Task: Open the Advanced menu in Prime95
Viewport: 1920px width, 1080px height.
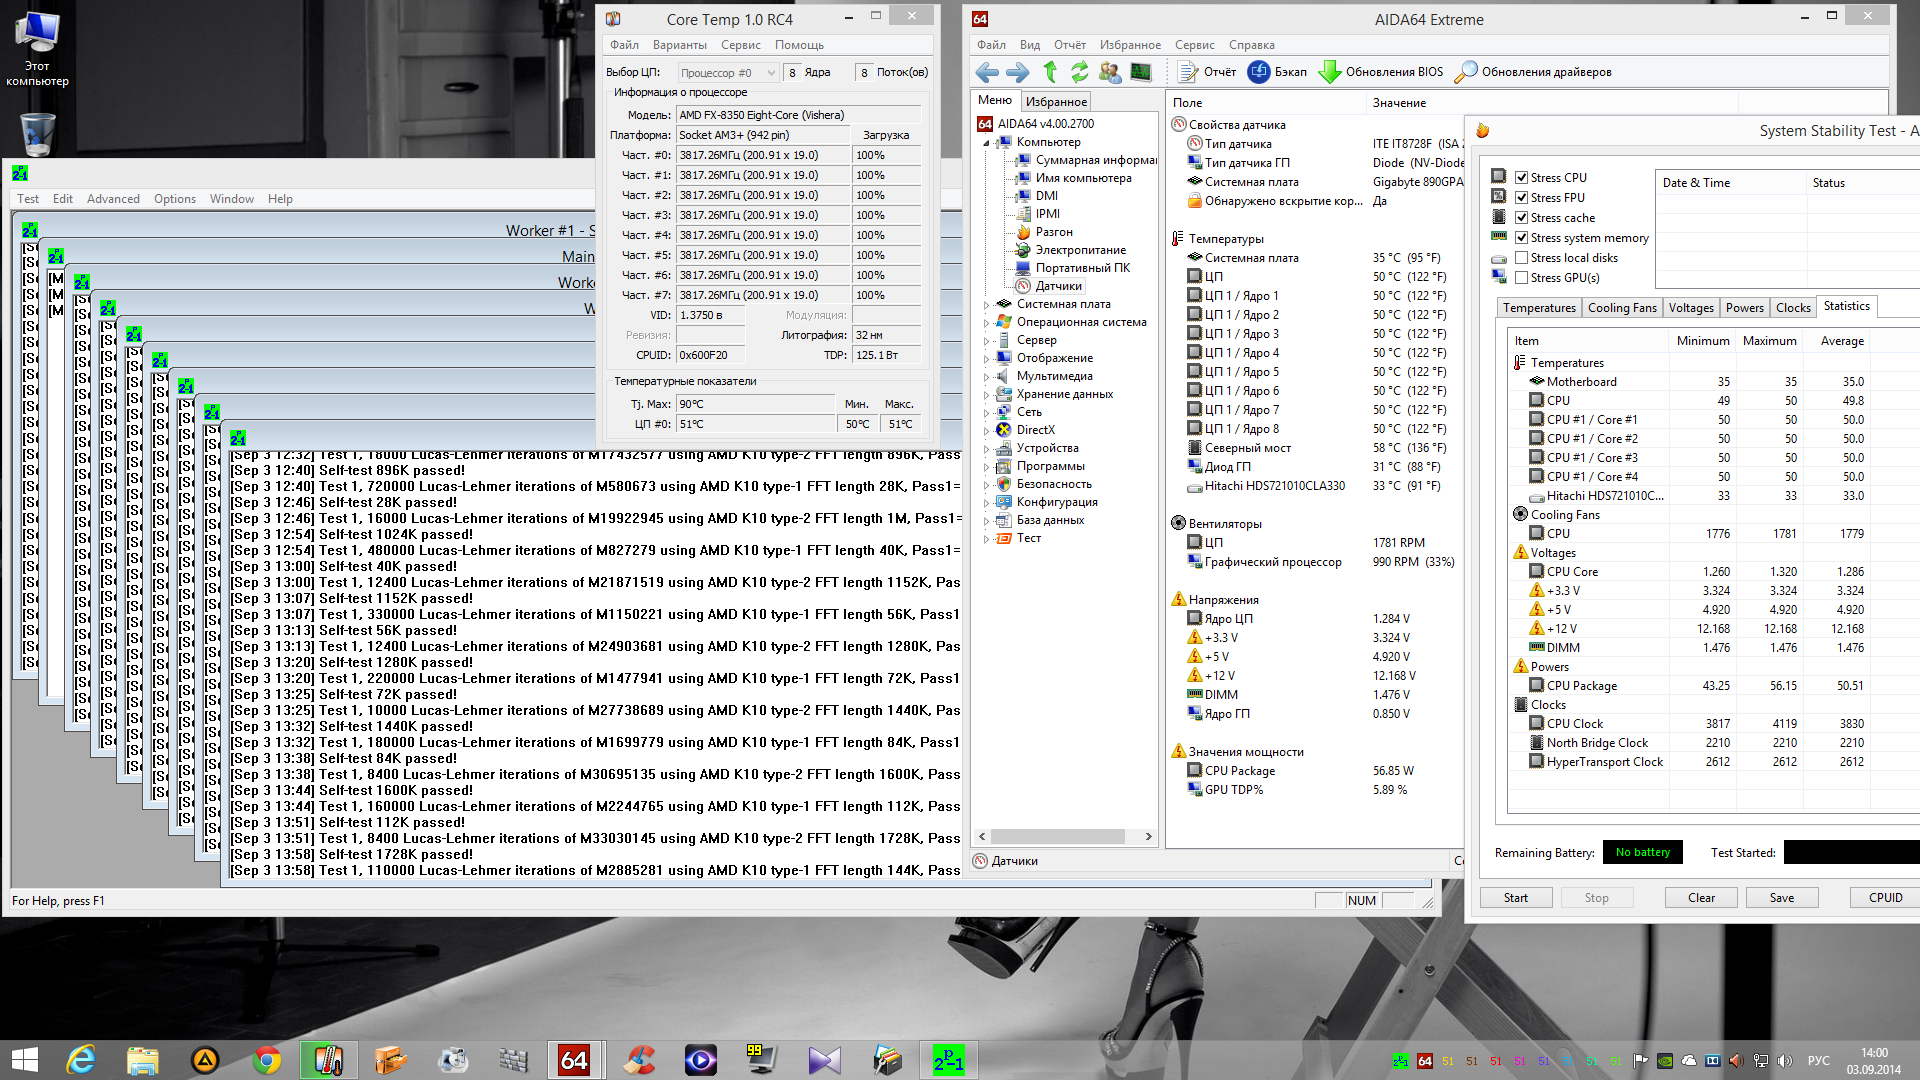Action: [113, 199]
